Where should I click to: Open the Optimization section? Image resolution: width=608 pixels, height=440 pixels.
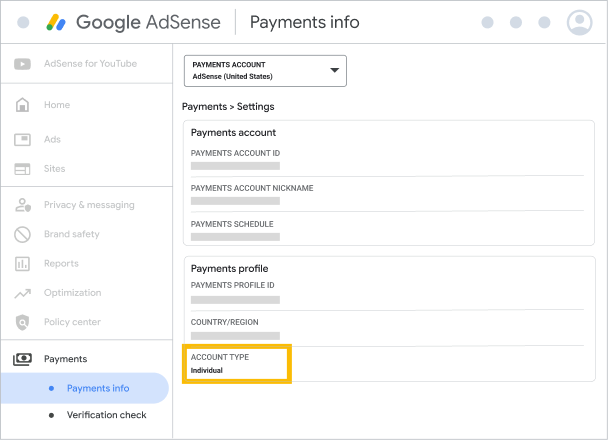(x=73, y=293)
